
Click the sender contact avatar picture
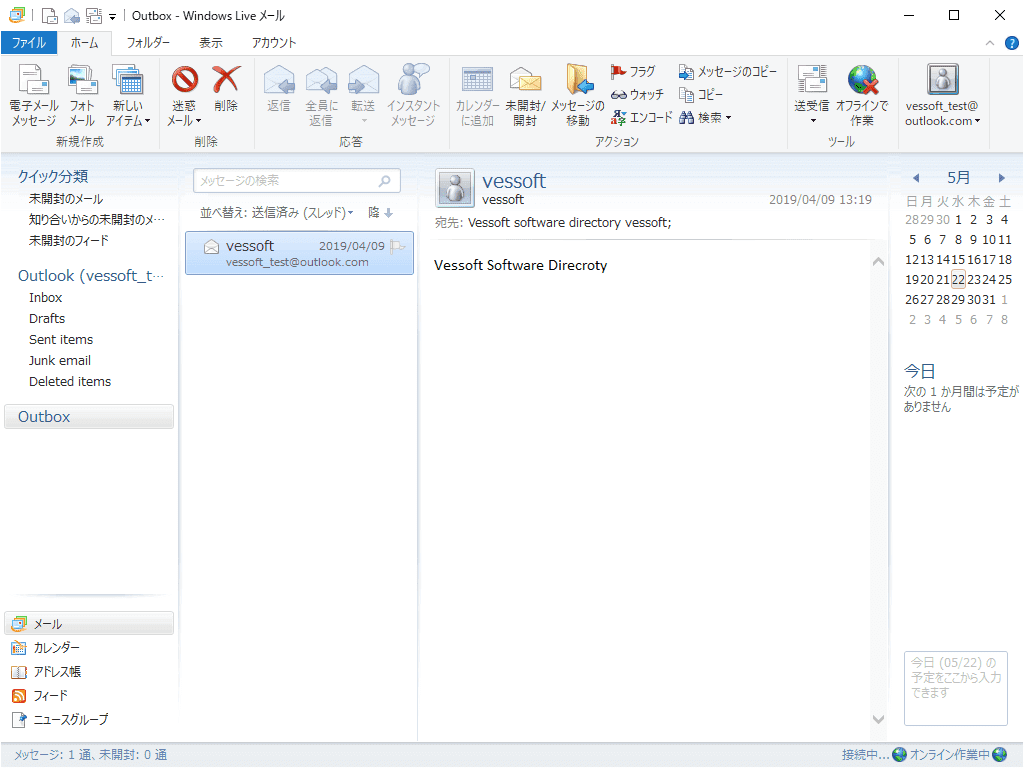point(455,189)
